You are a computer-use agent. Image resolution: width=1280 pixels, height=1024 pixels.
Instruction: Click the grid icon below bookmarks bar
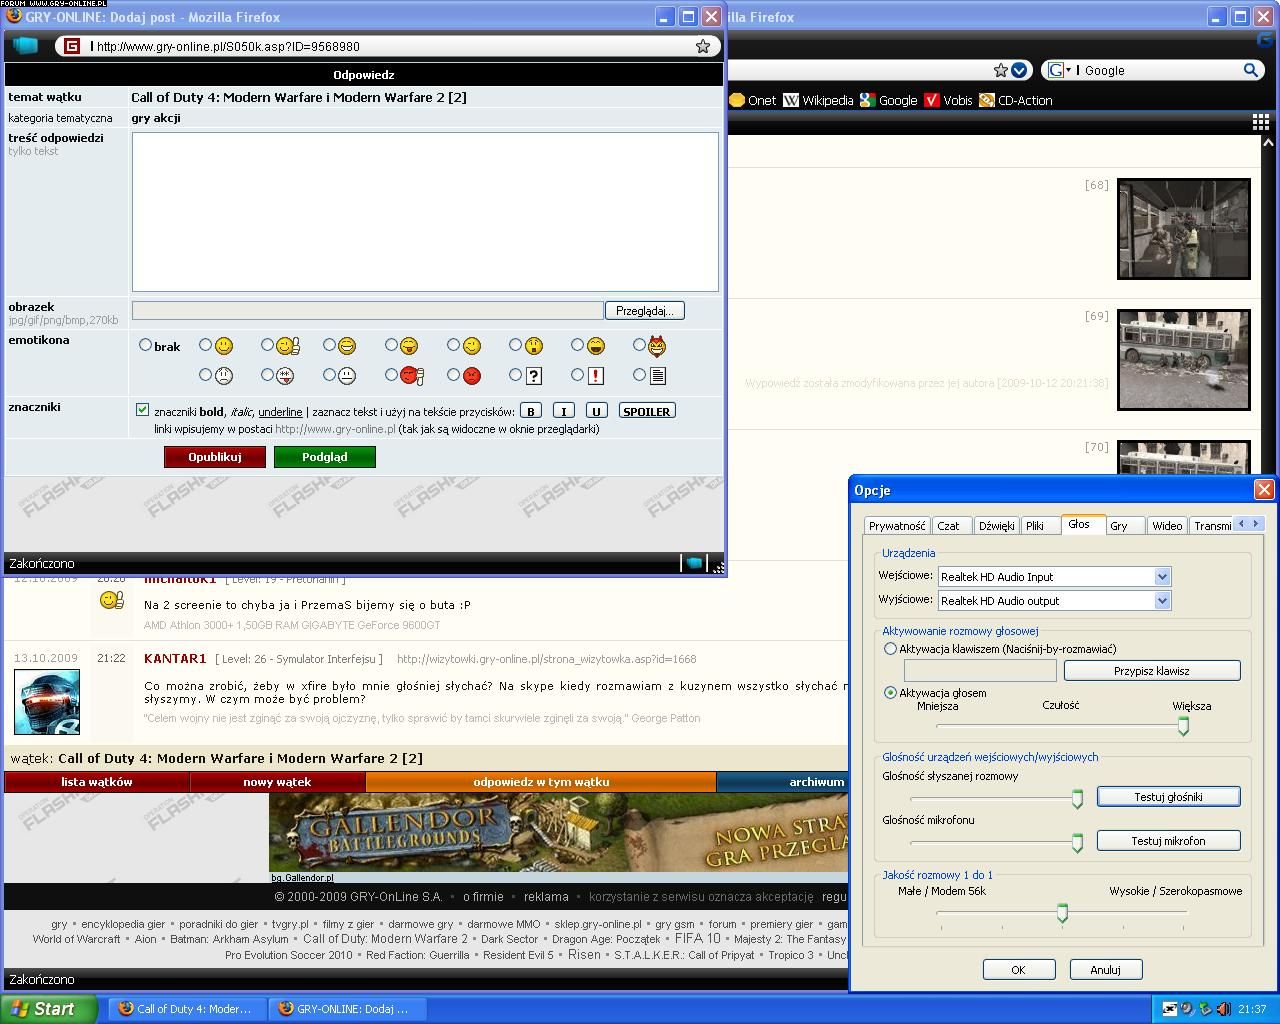1261,122
